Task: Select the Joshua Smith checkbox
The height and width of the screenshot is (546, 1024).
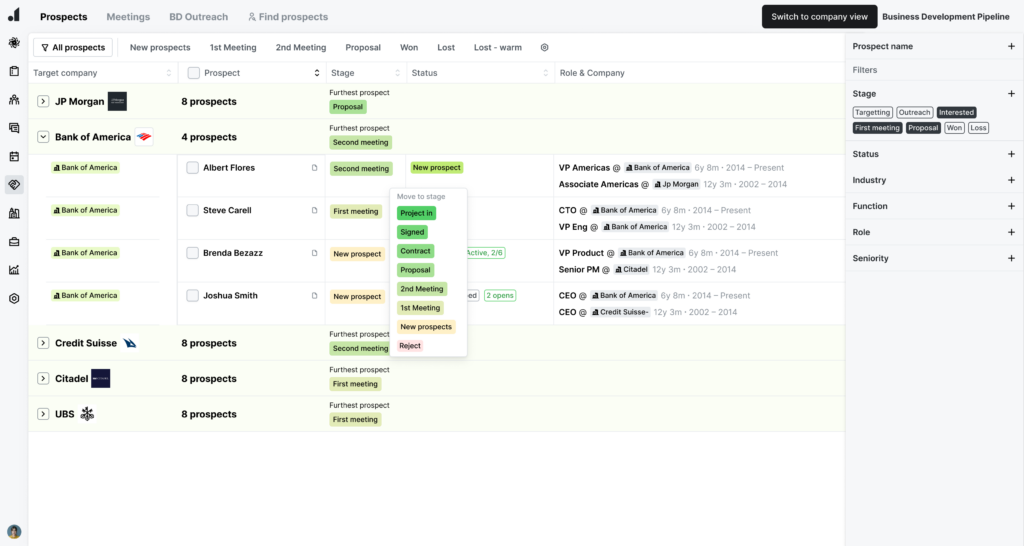Action: [192, 295]
